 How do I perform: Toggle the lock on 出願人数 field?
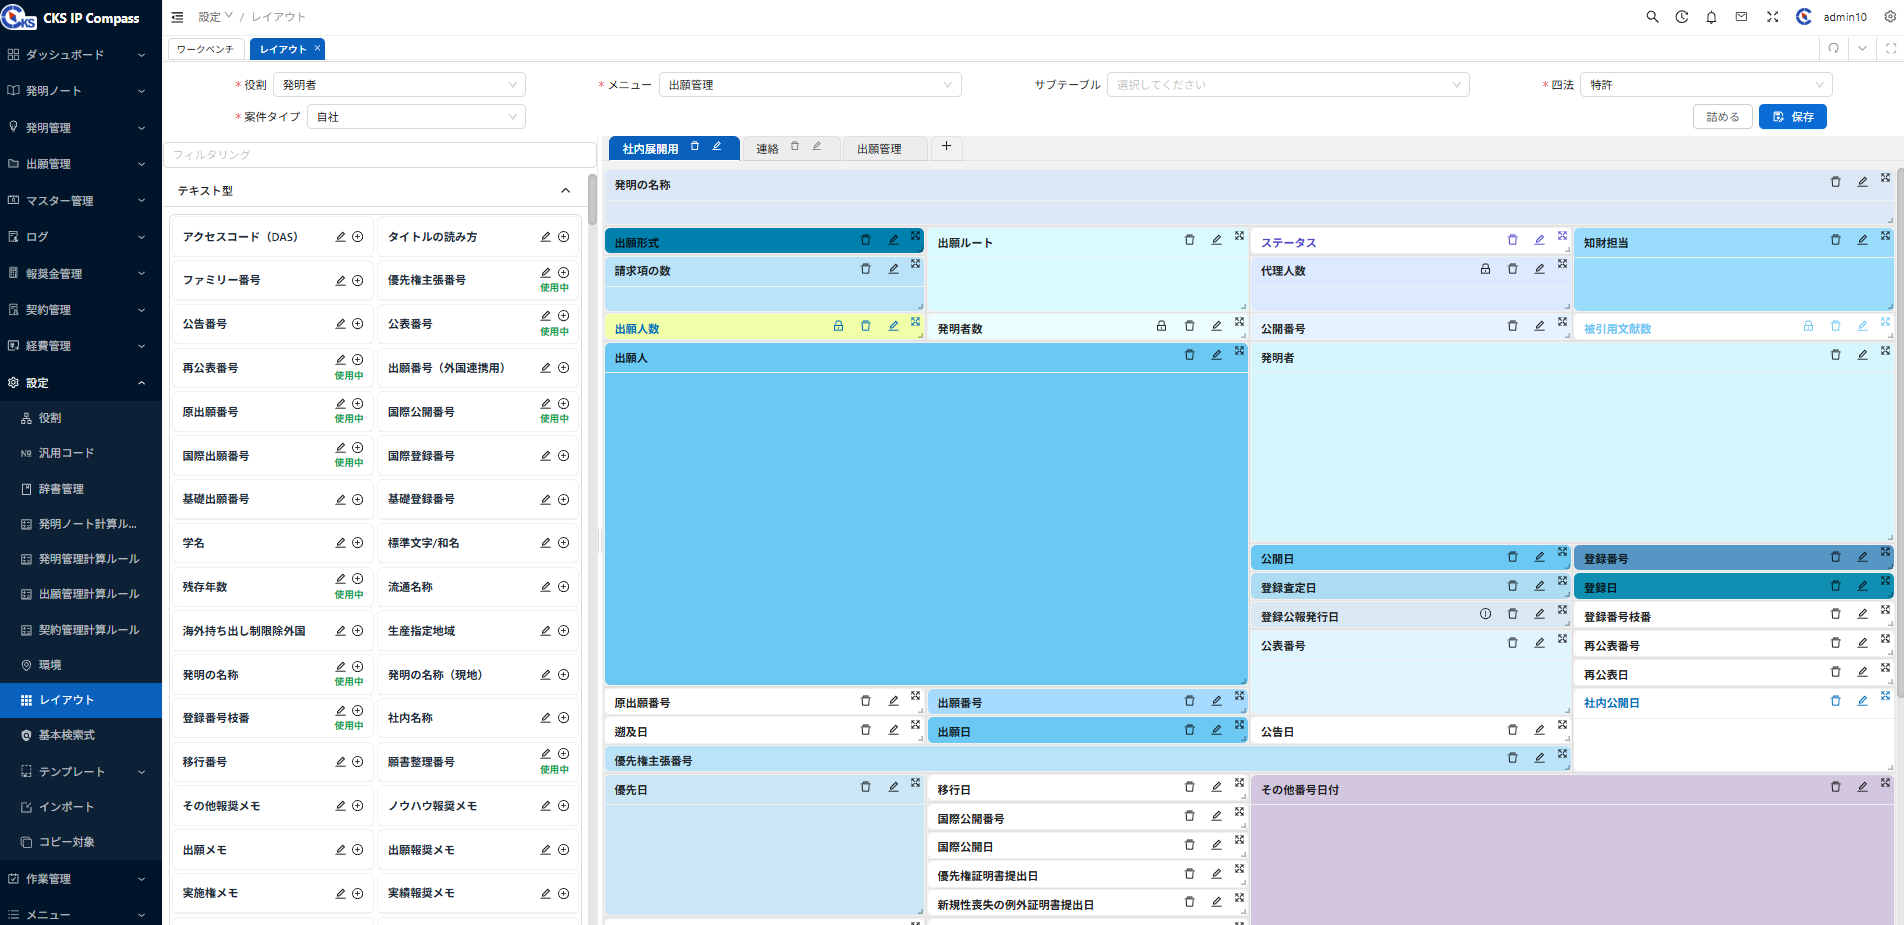(838, 326)
